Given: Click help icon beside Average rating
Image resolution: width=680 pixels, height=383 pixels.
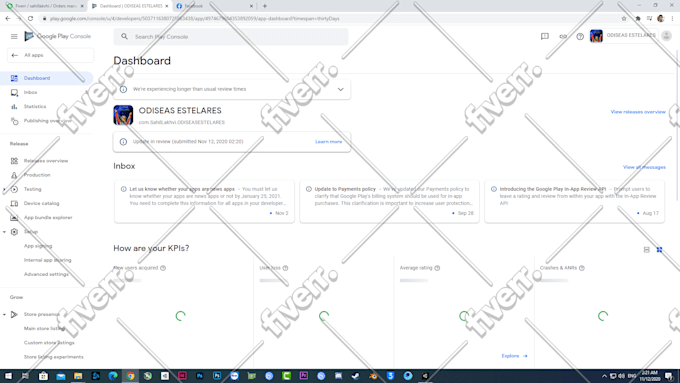Looking at the screenshot, I should click(437, 268).
